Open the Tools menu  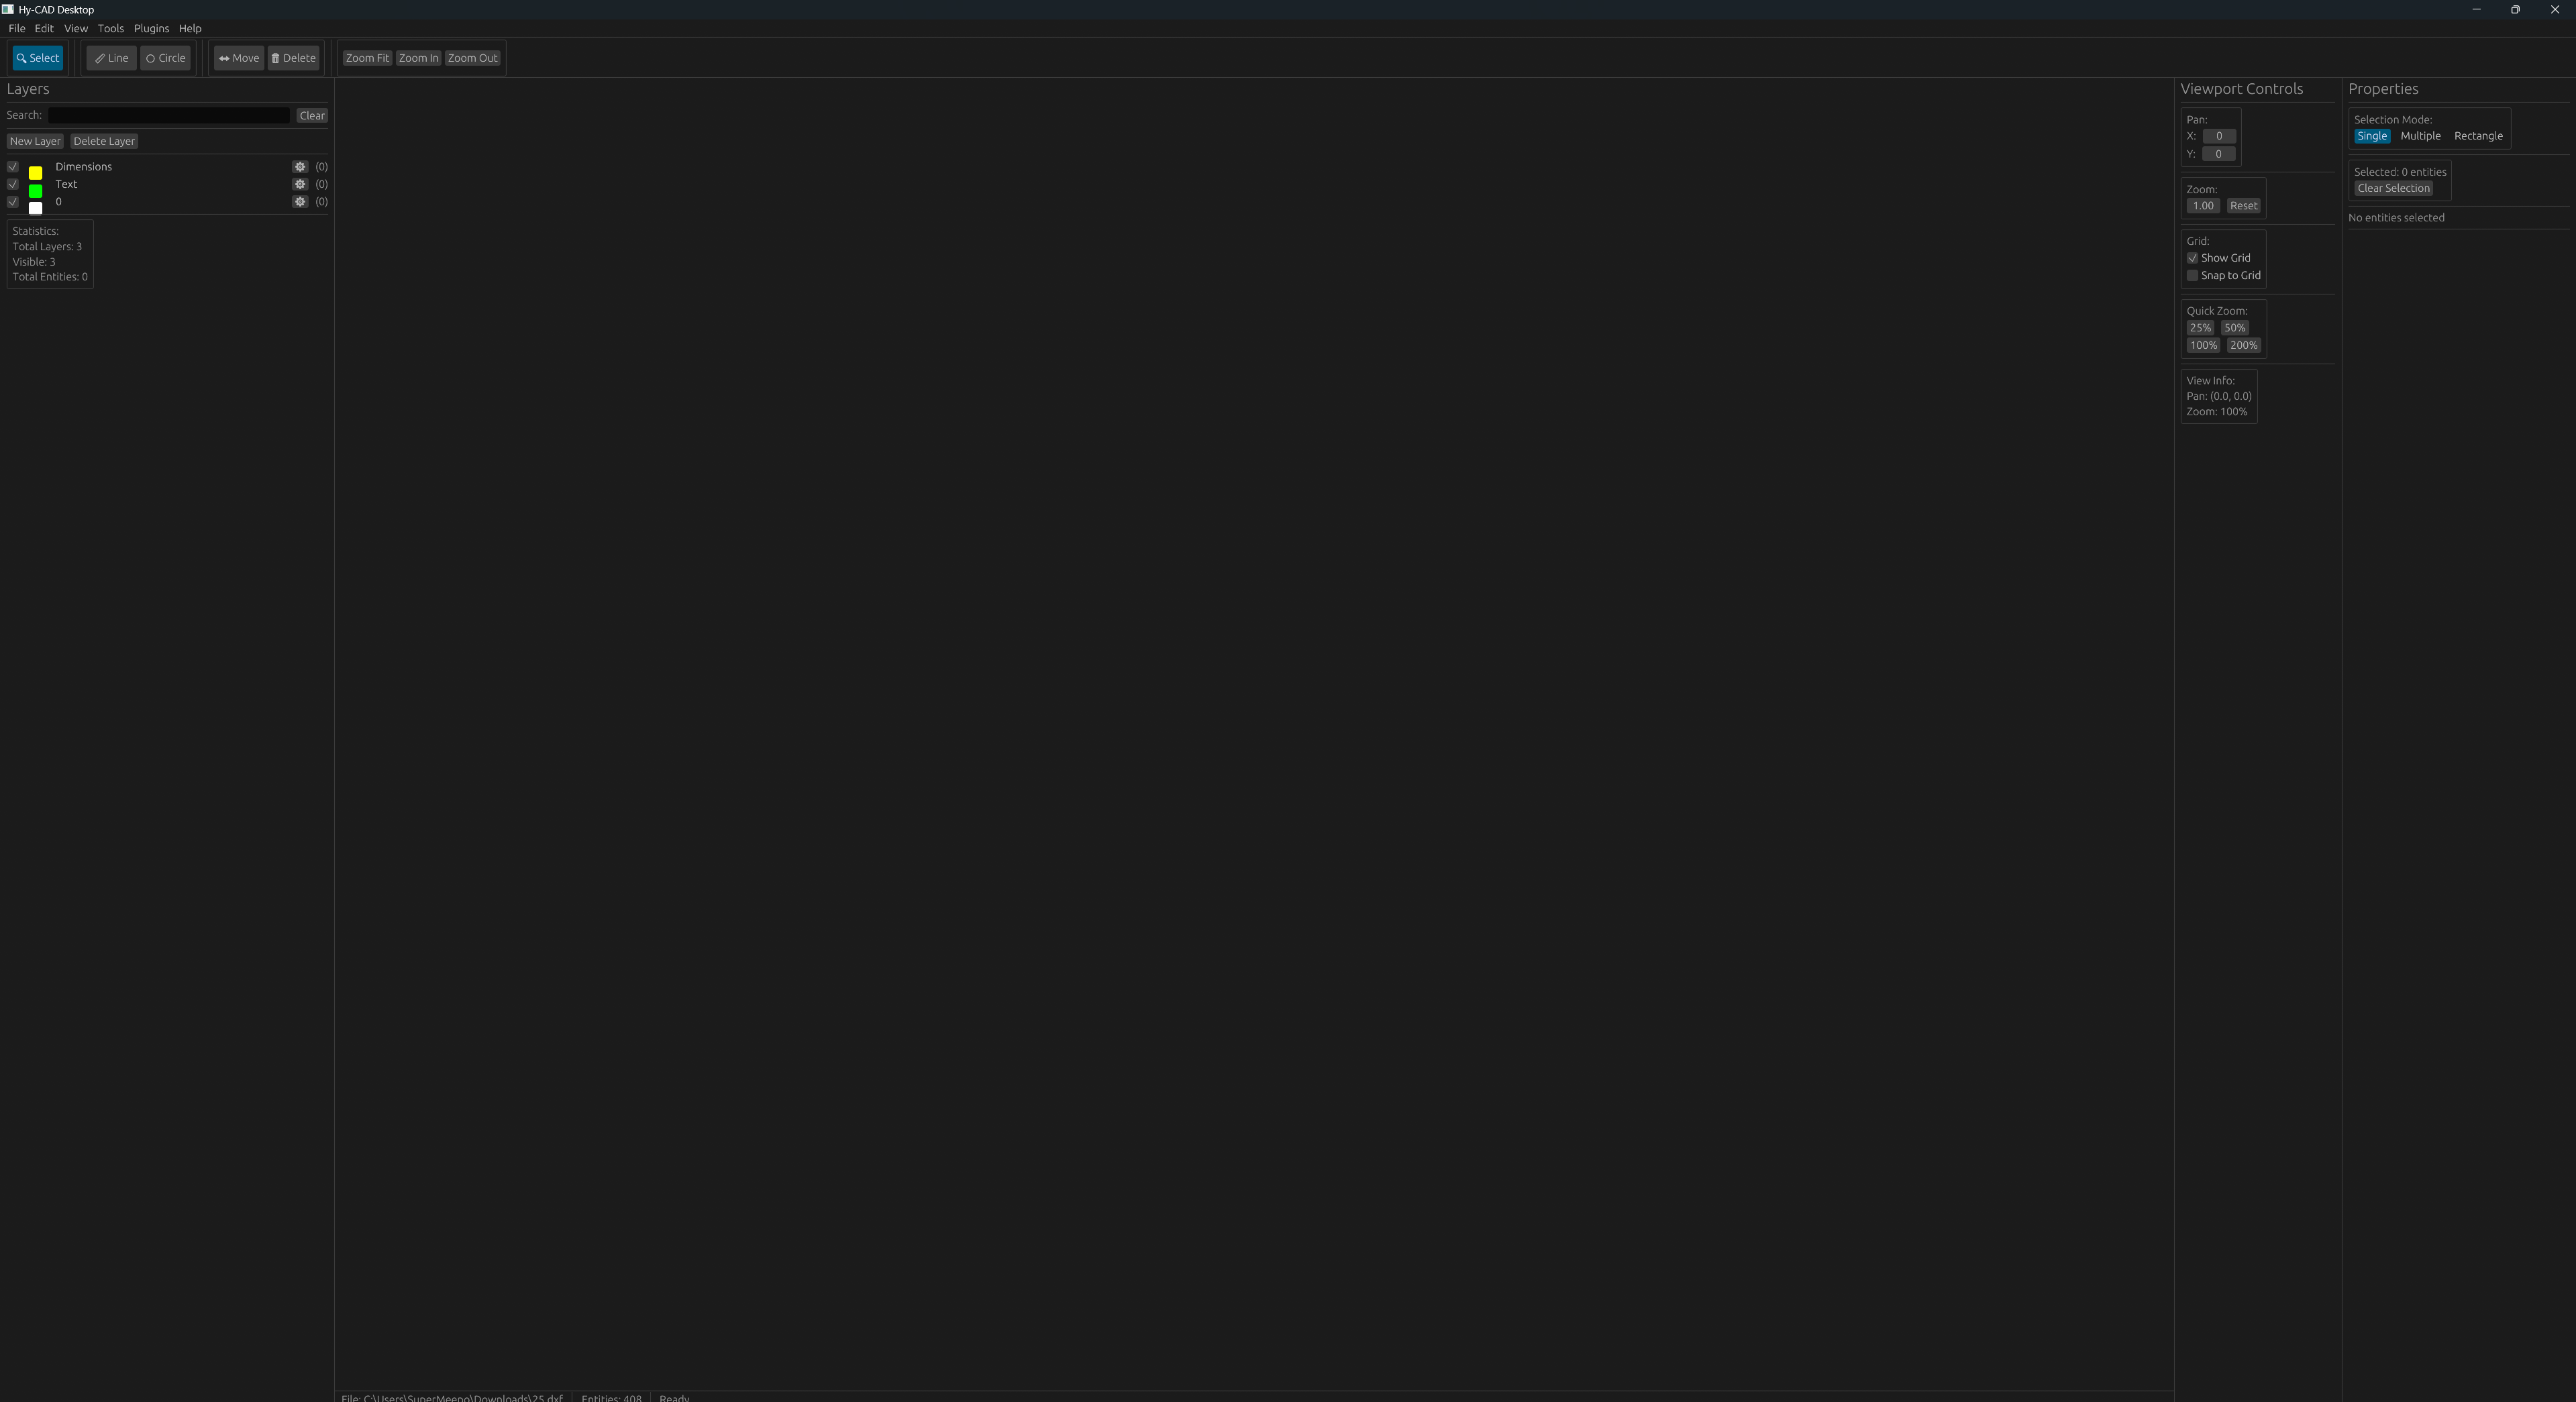[x=110, y=28]
